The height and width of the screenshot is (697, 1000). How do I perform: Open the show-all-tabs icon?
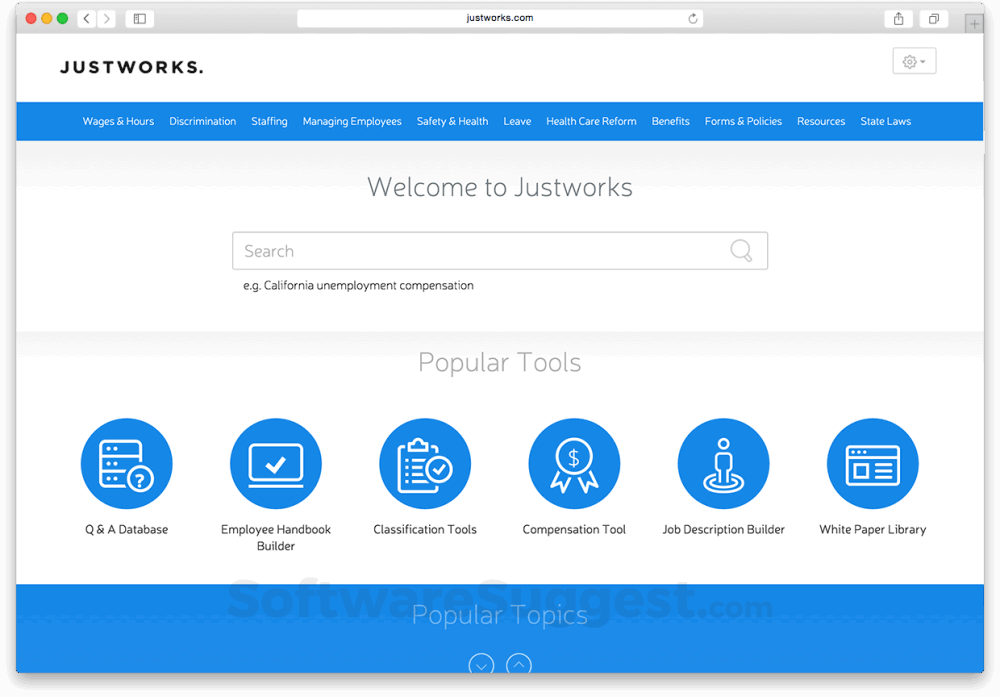pyautogui.click(x=933, y=18)
